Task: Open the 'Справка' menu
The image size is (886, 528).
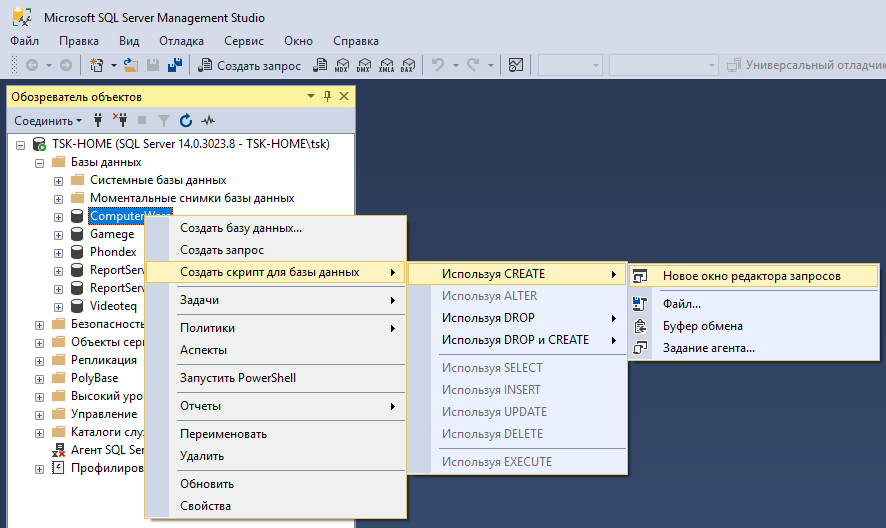Action: point(356,41)
